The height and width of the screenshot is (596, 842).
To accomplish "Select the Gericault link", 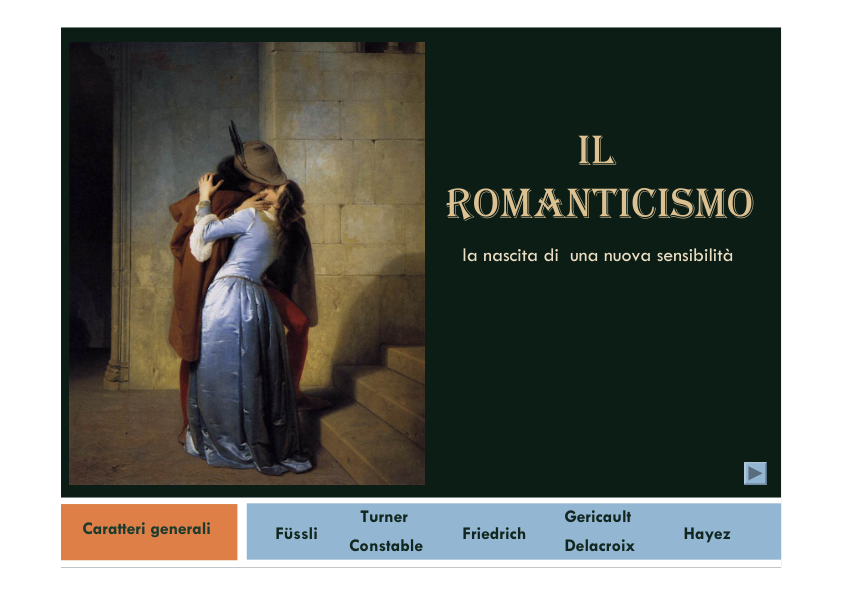I will point(598,517).
